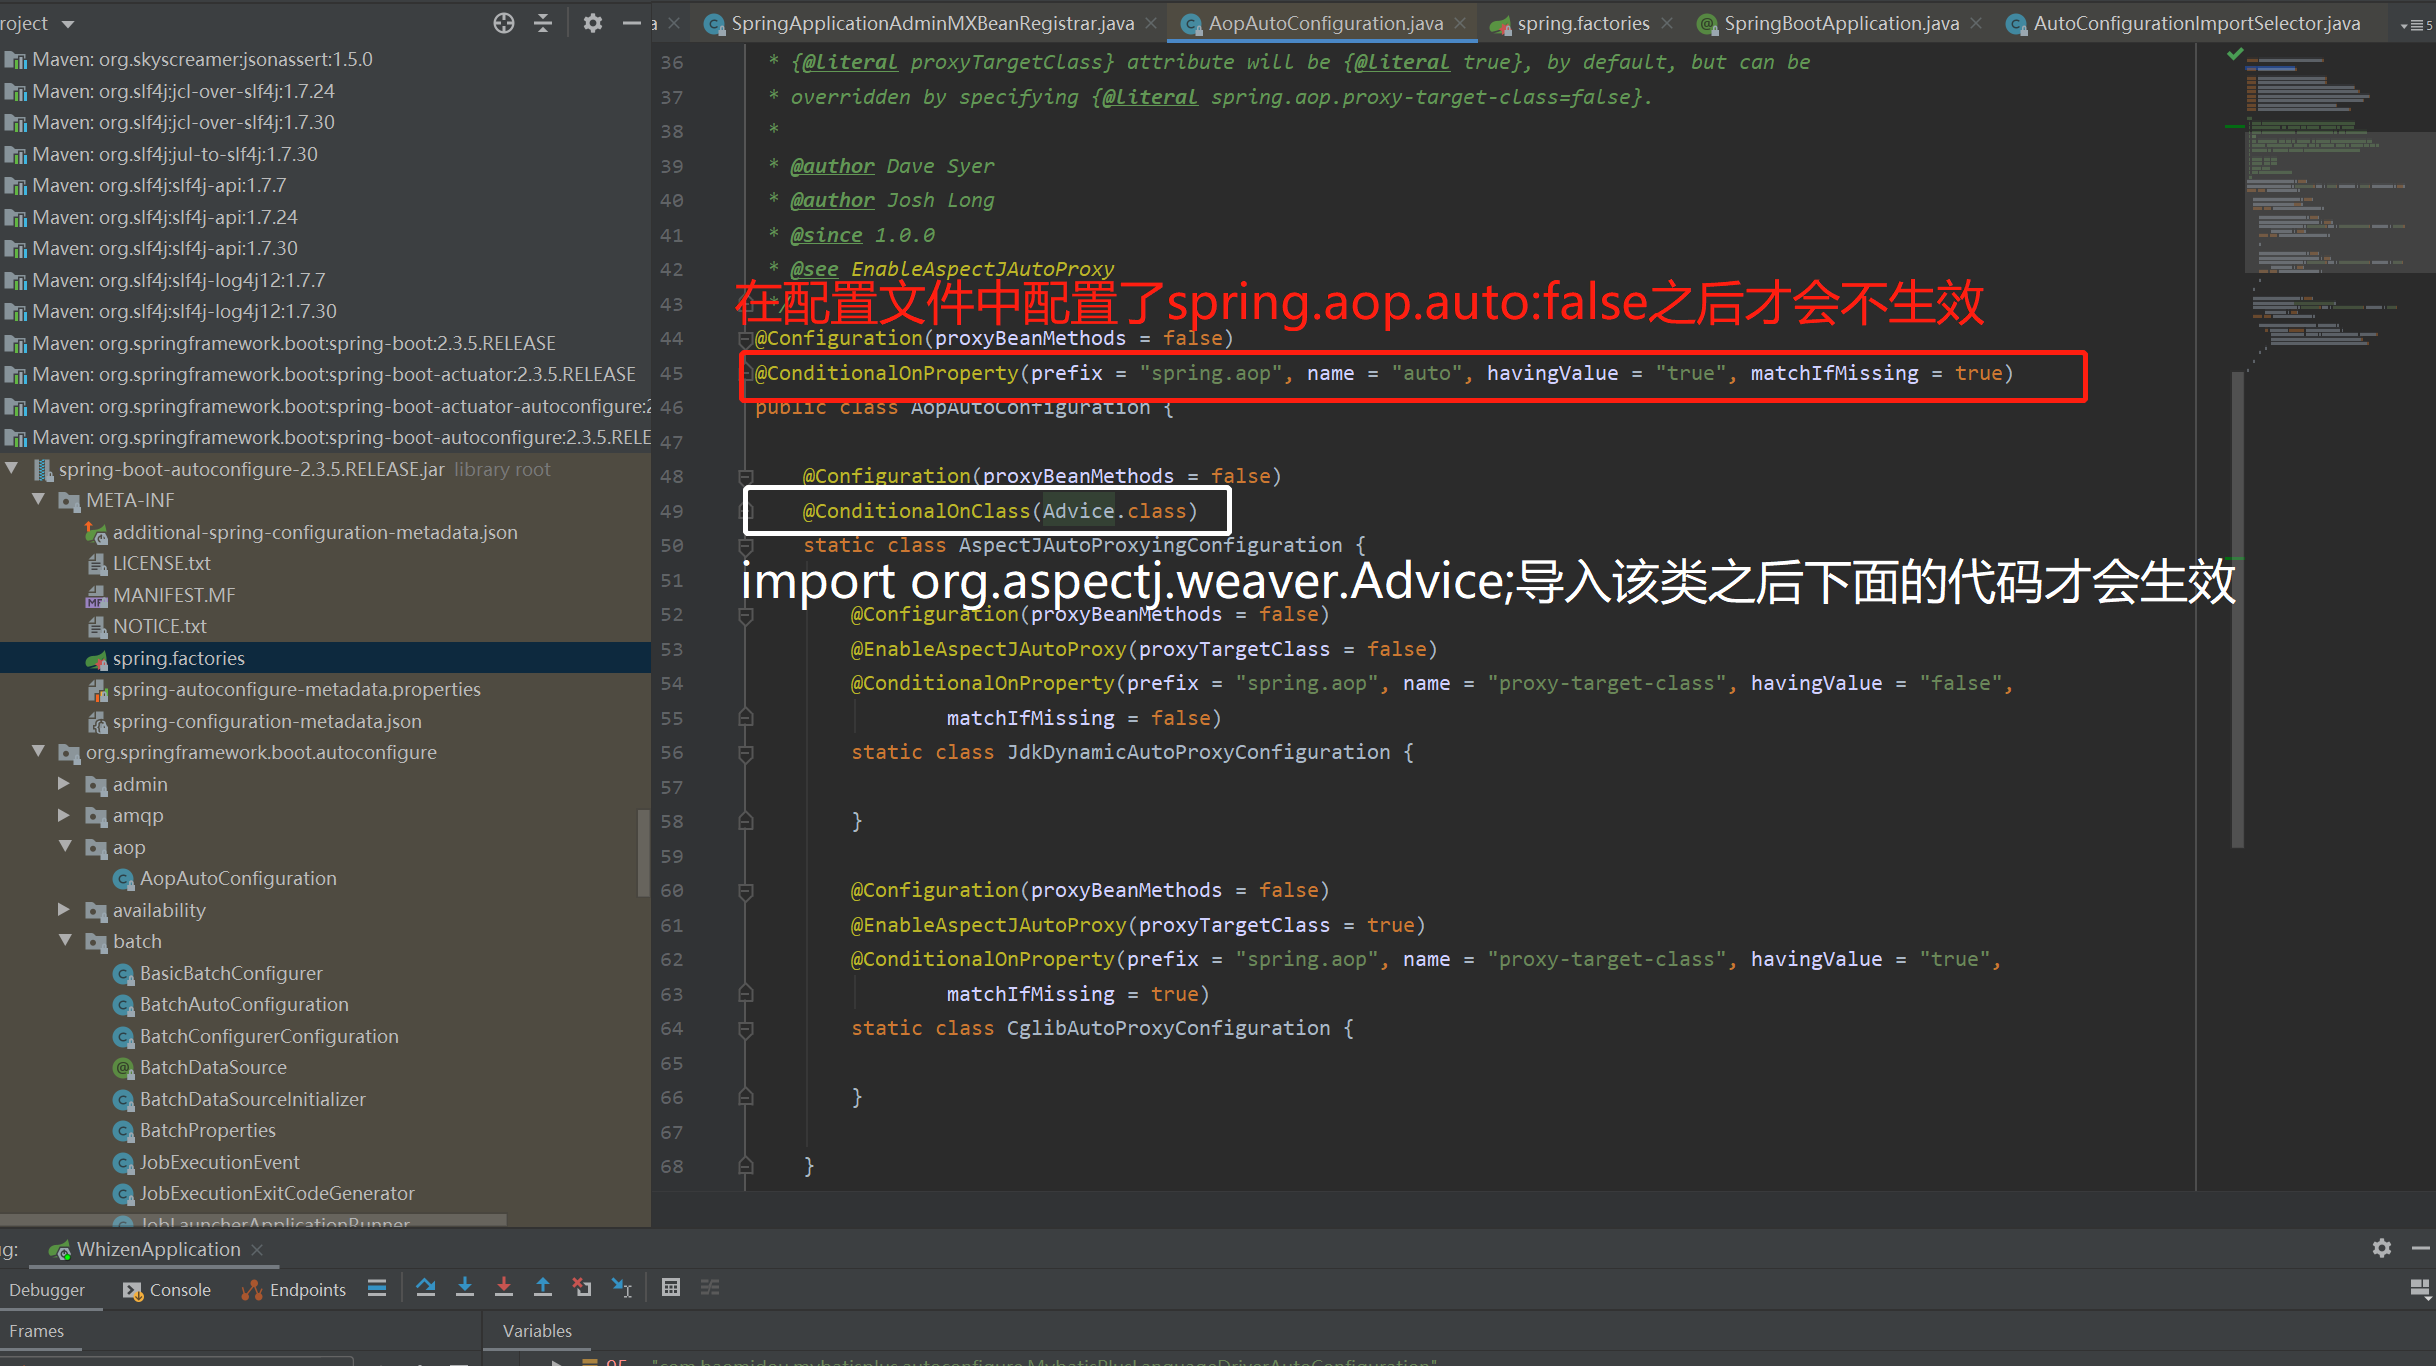The height and width of the screenshot is (1366, 2436).
Task: Select BatchAutoConfiguration class in tree
Action: click(x=244, y=1004)
